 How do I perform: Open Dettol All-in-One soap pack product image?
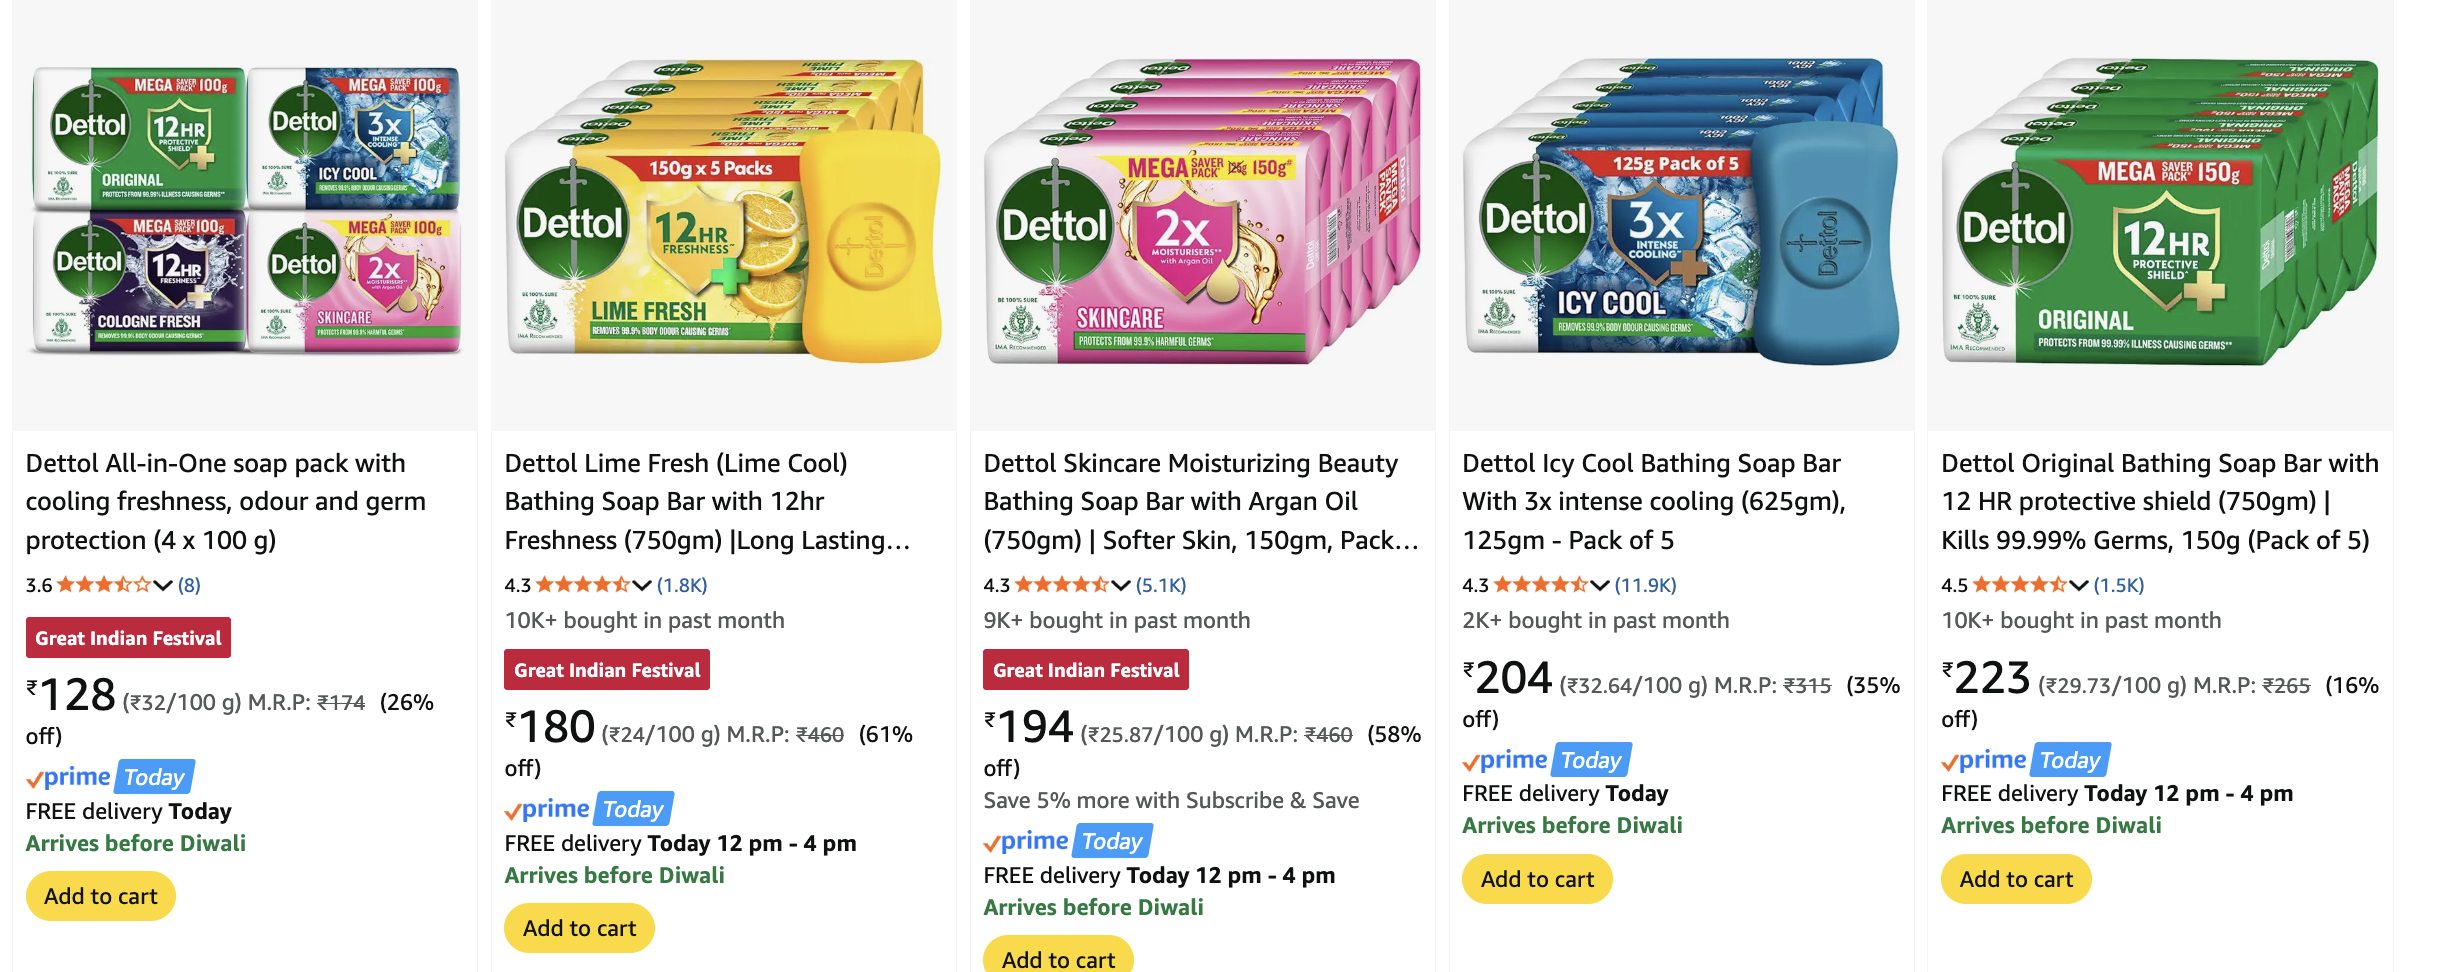coord(245,210)
